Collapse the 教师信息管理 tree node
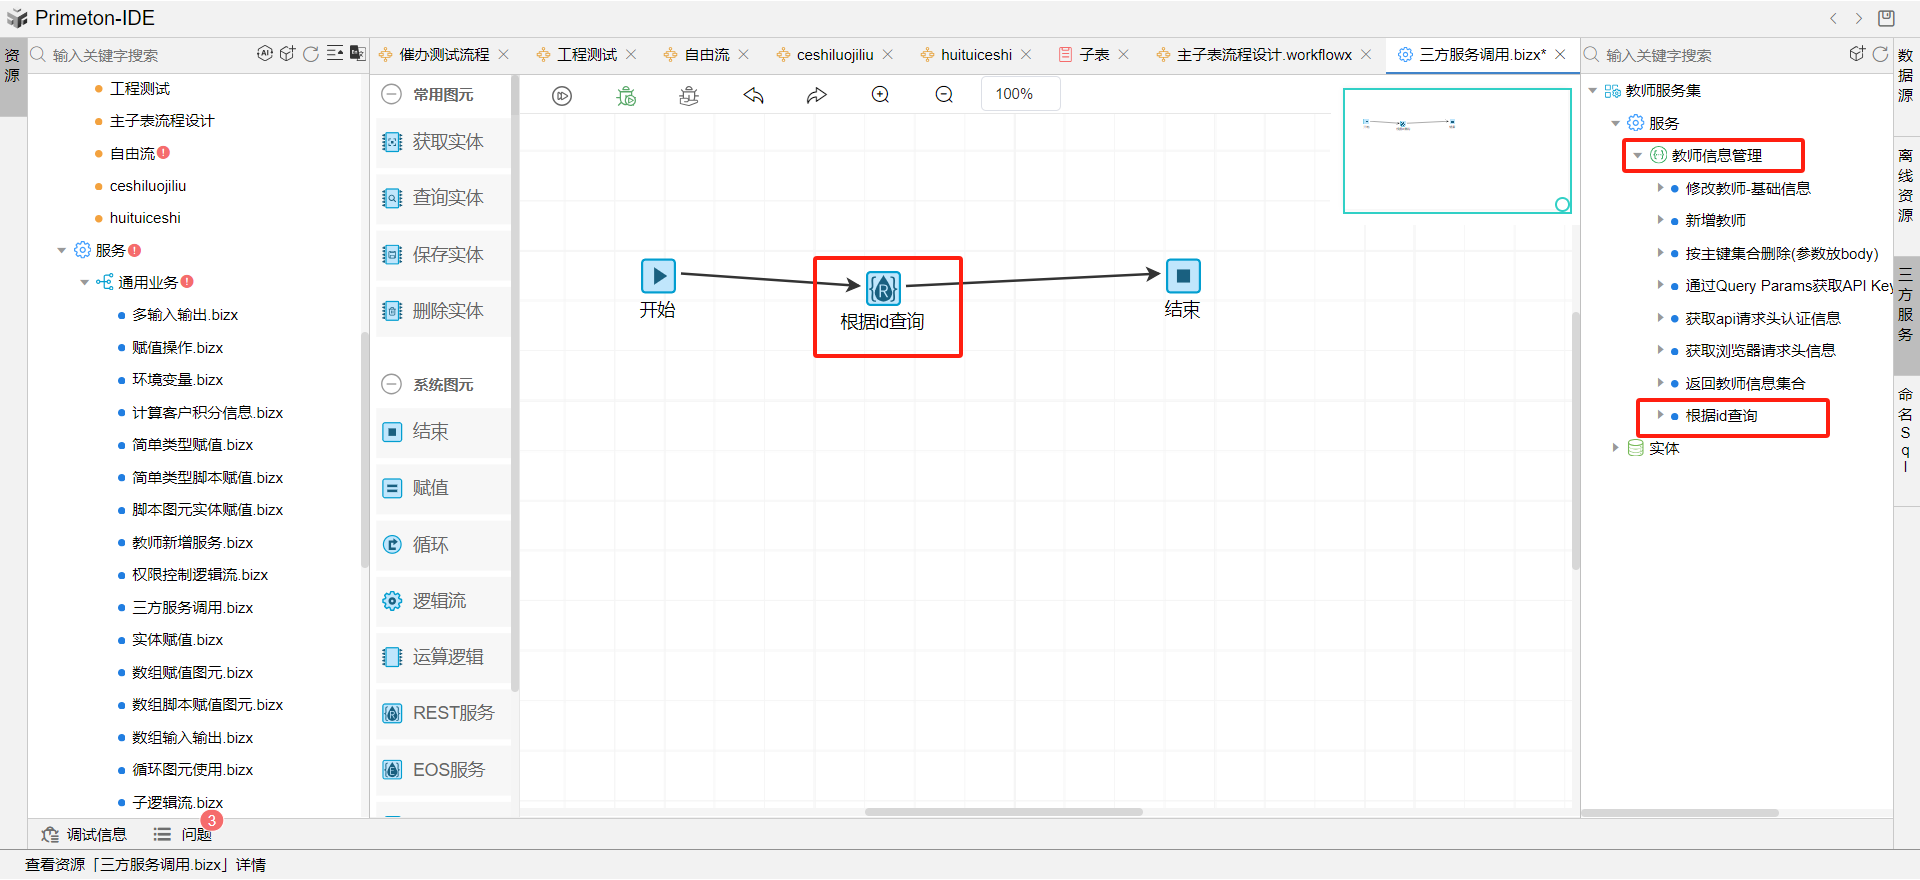 click(1637, 156)
